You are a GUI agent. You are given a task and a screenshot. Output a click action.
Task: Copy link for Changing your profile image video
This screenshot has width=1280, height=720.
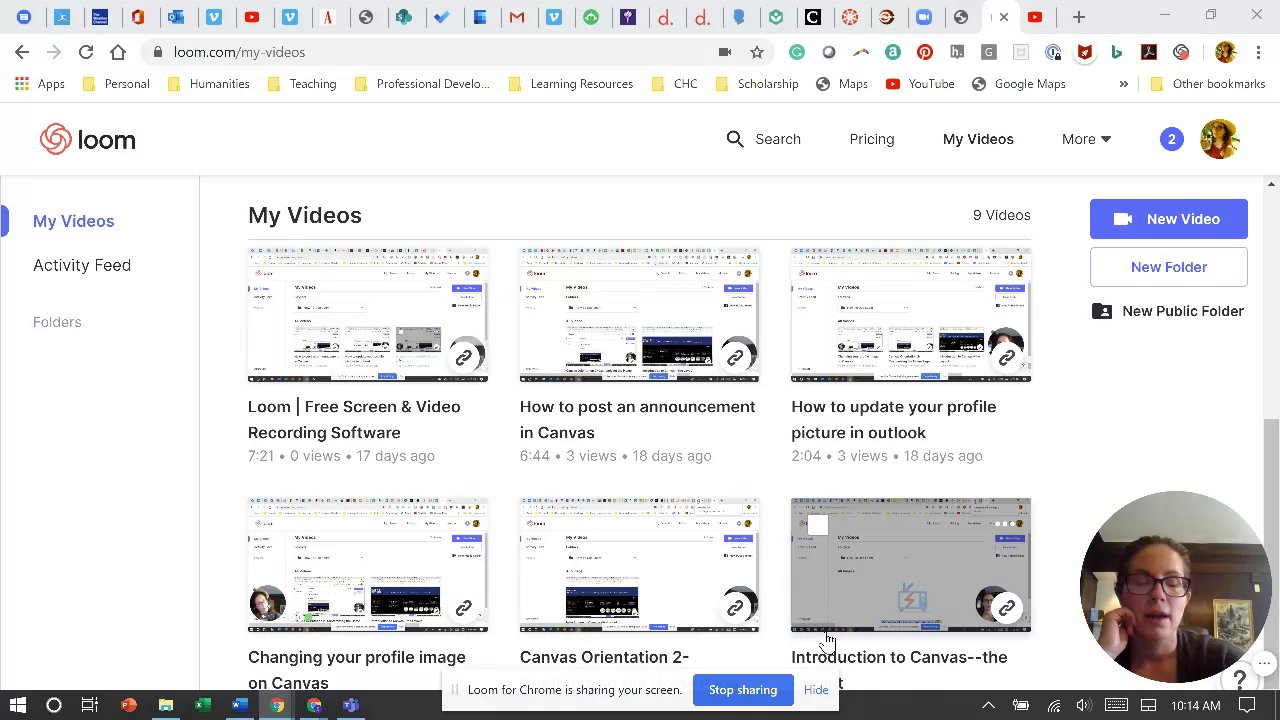tap(463, 608)
